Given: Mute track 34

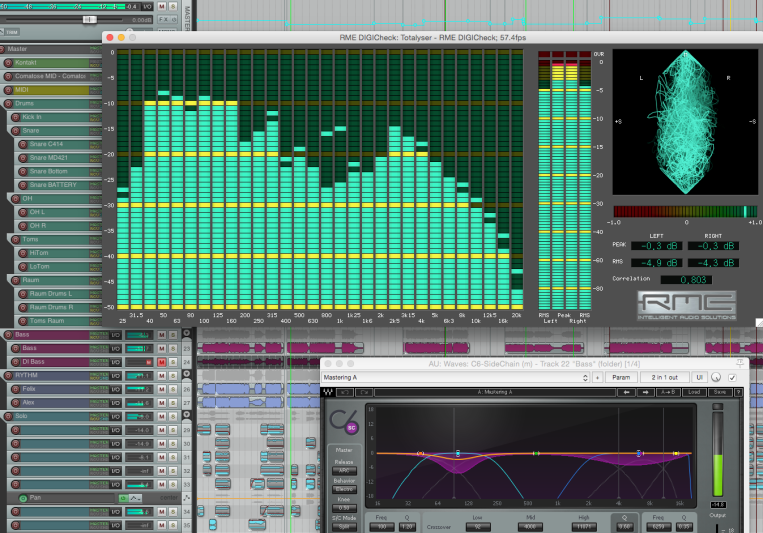Looking at the screenshot, I should point(162,512).
